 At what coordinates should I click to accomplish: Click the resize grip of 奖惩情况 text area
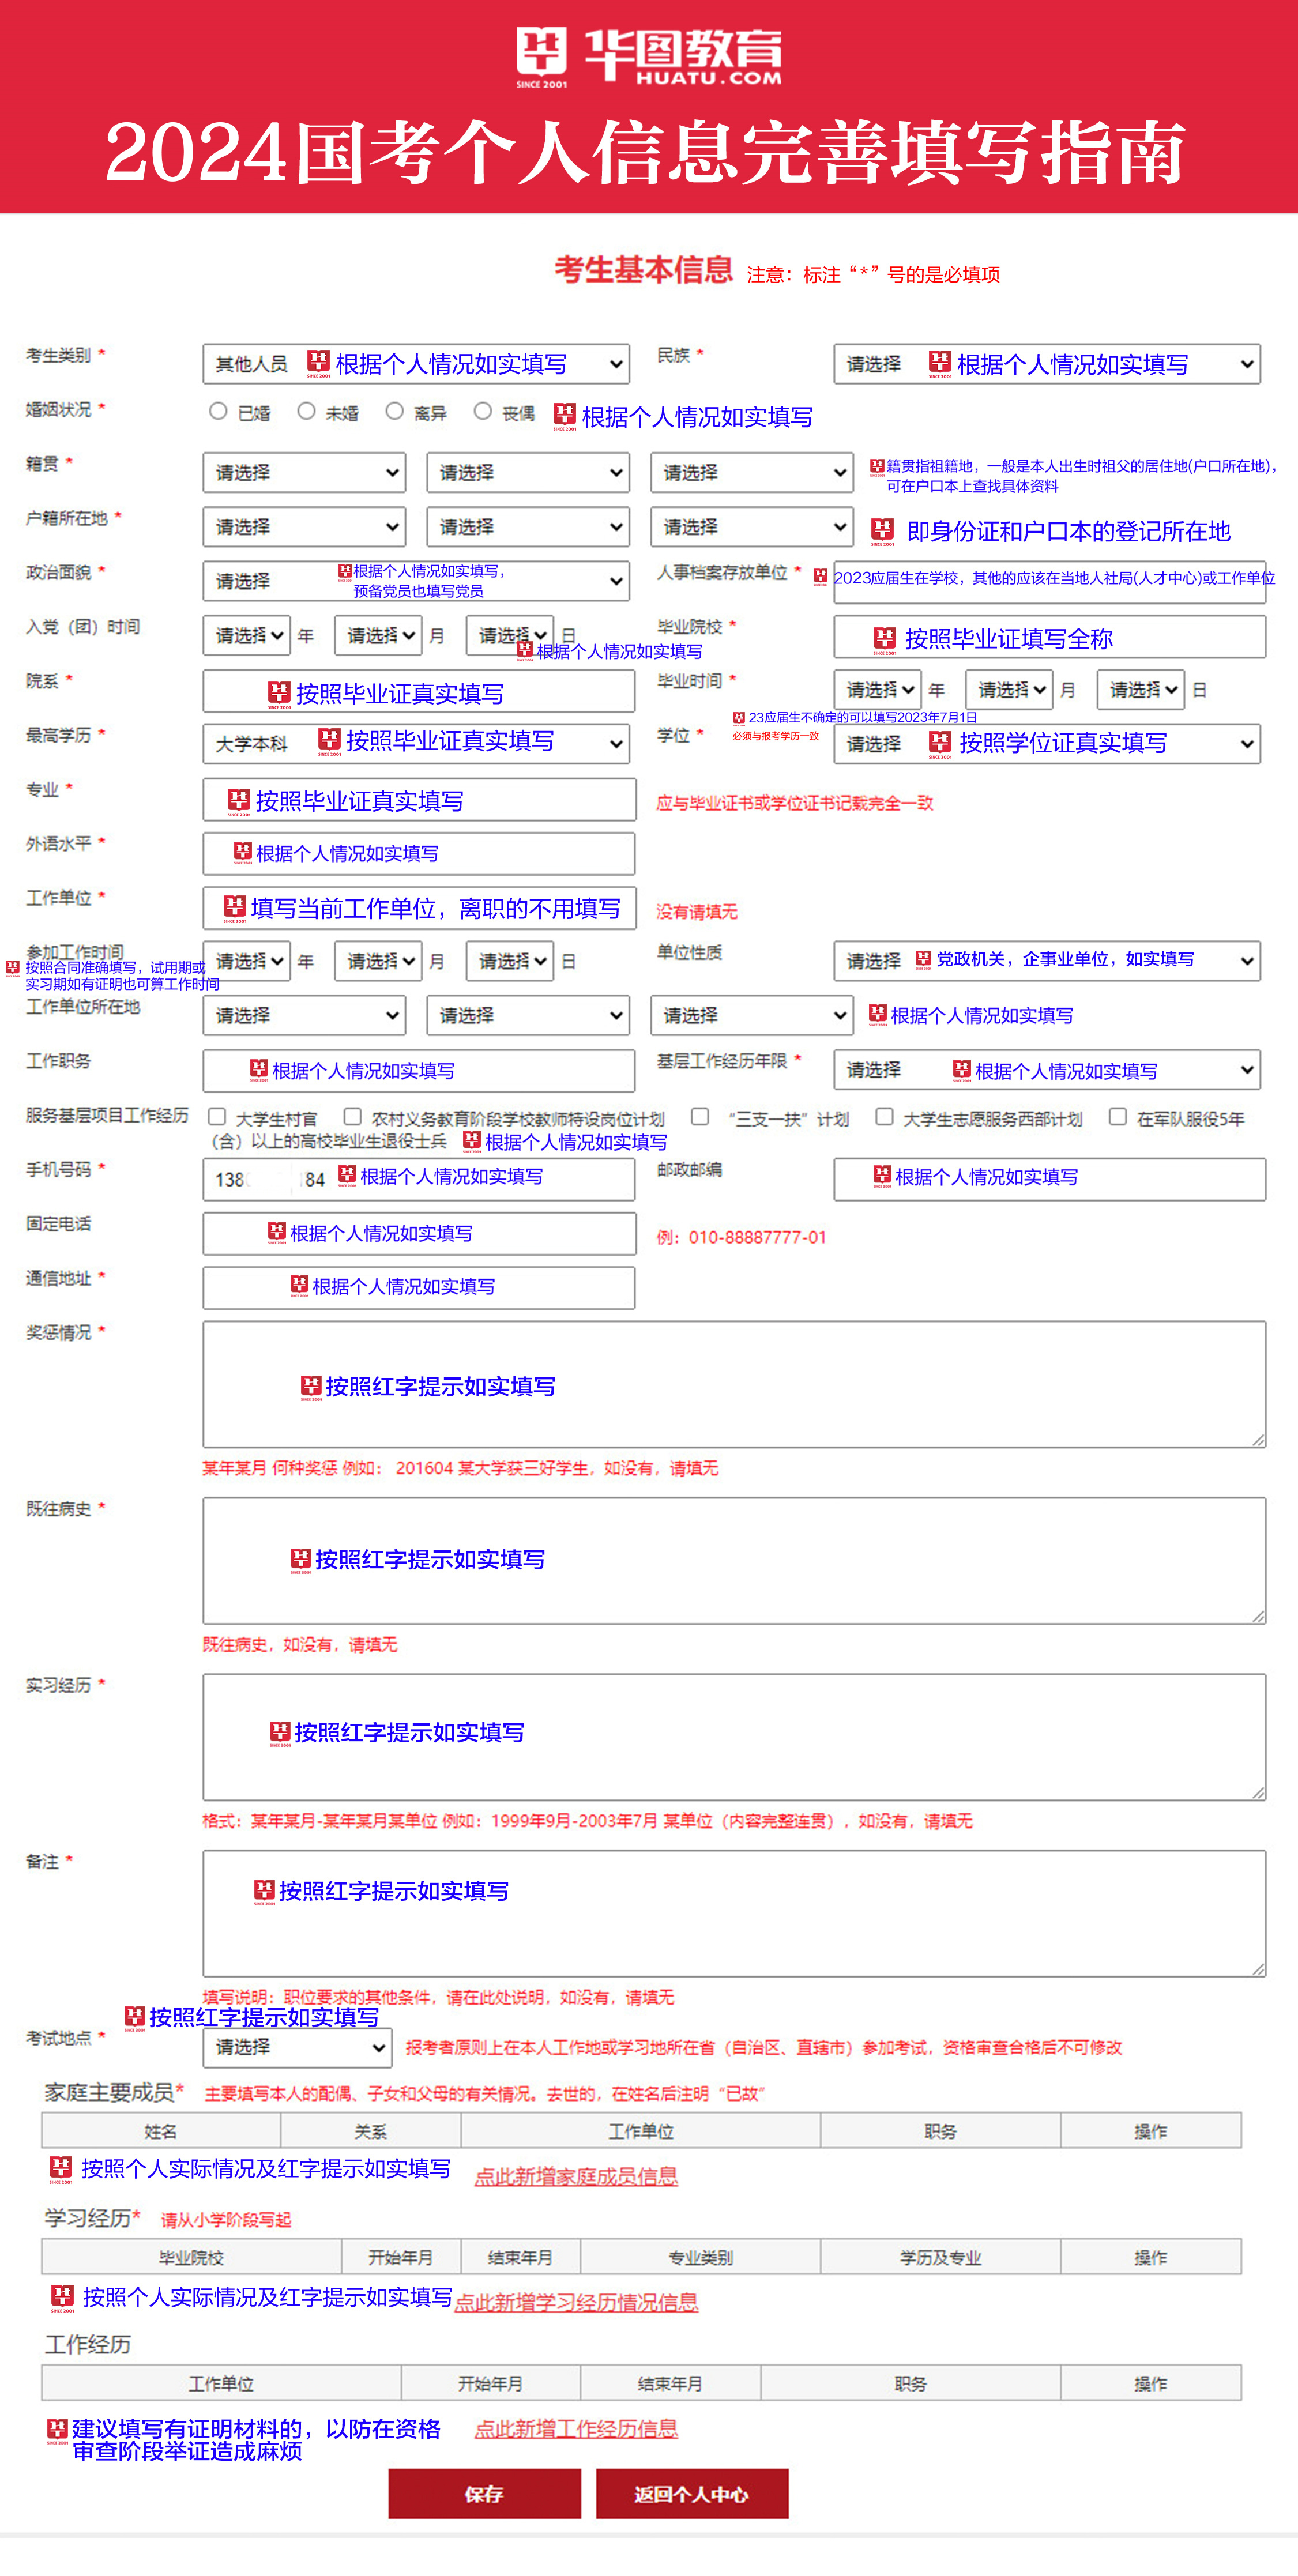pos(1258,1440)
